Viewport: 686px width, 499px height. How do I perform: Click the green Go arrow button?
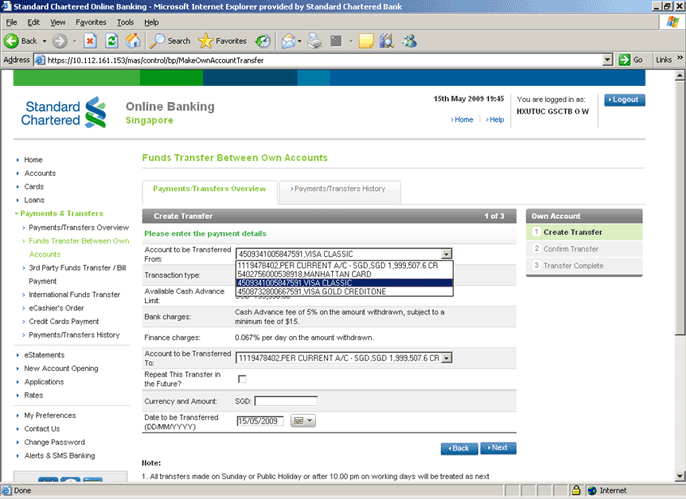[x=624, y=60]
